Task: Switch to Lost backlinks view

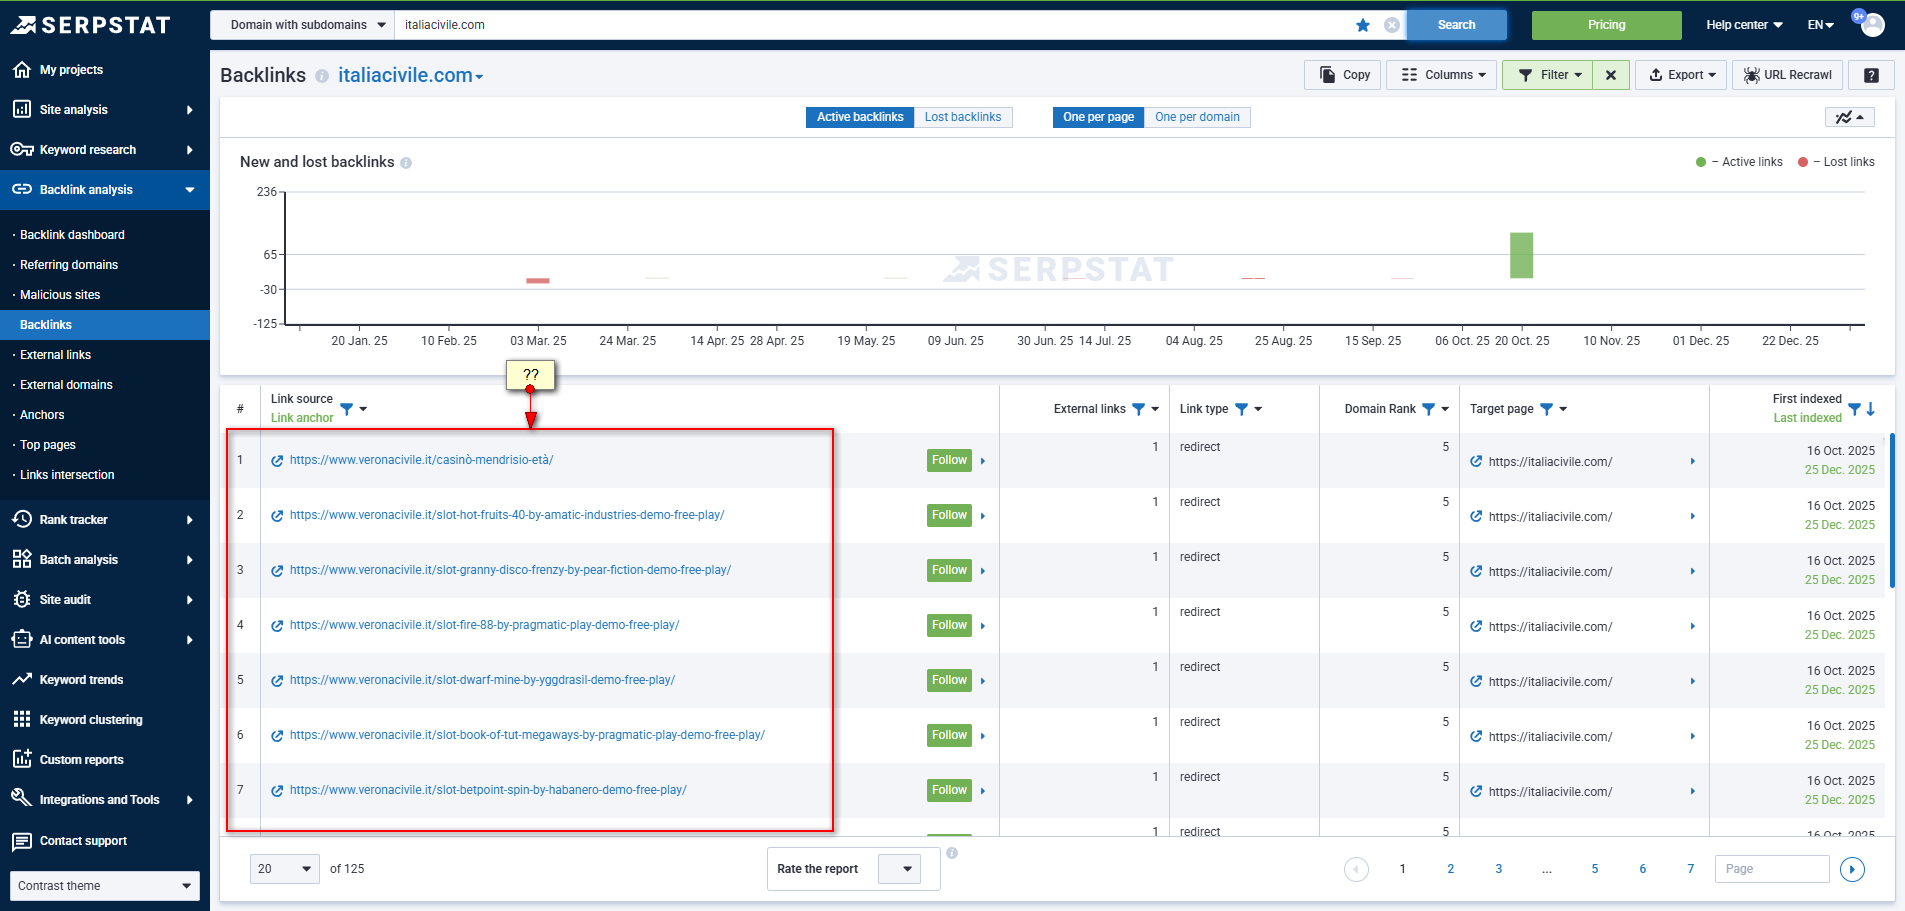Action: click(x=962, y=117)
